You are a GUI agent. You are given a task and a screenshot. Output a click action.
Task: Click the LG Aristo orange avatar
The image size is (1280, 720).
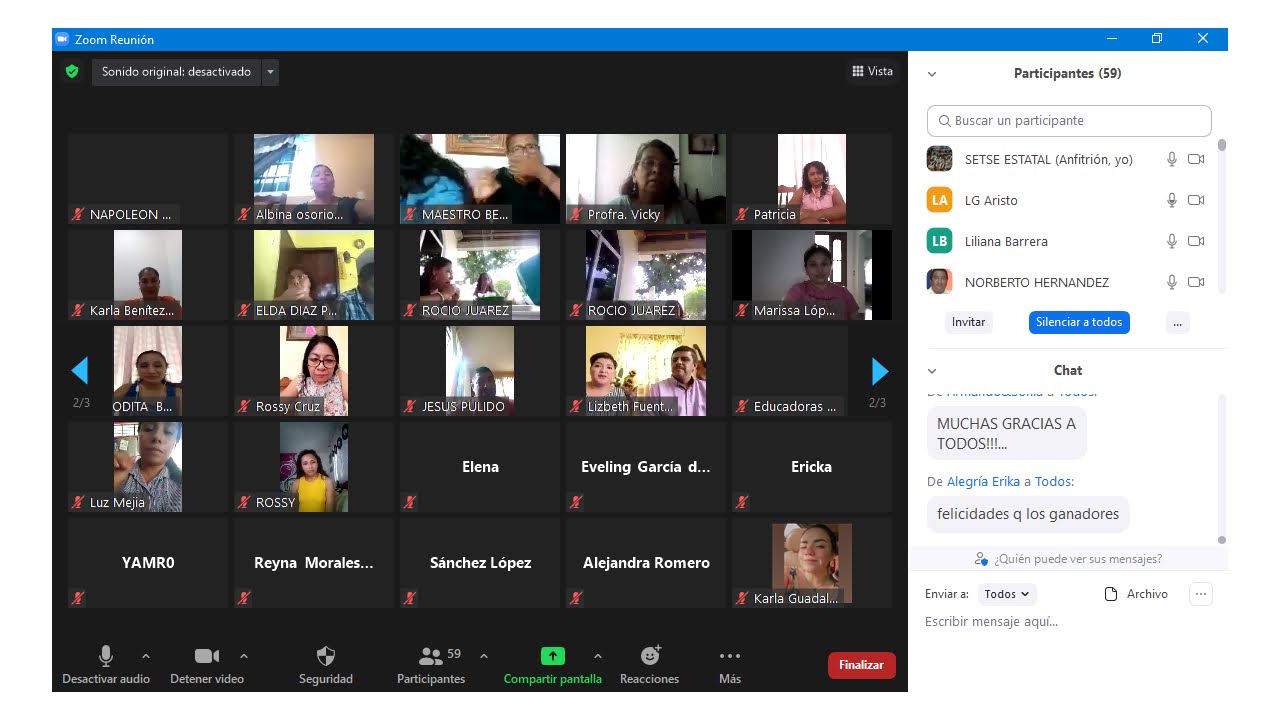[939, 200]
